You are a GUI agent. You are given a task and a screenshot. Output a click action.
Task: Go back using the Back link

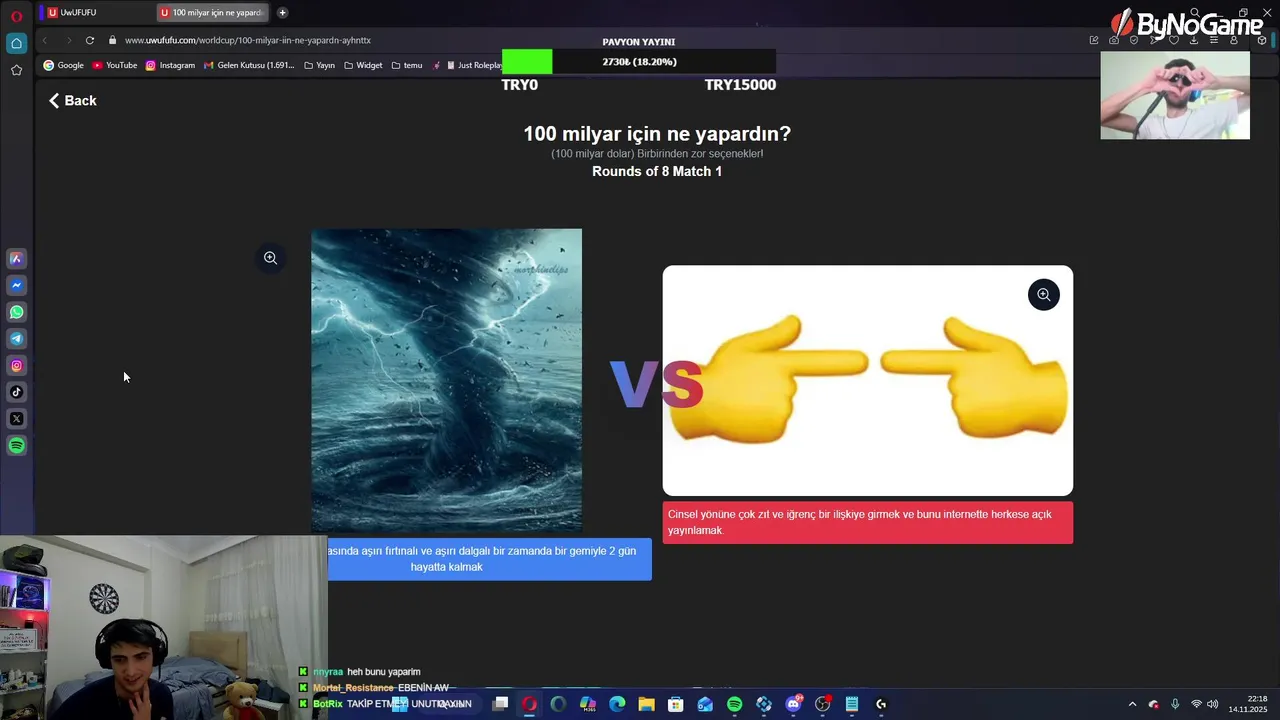tap(73, 100)
